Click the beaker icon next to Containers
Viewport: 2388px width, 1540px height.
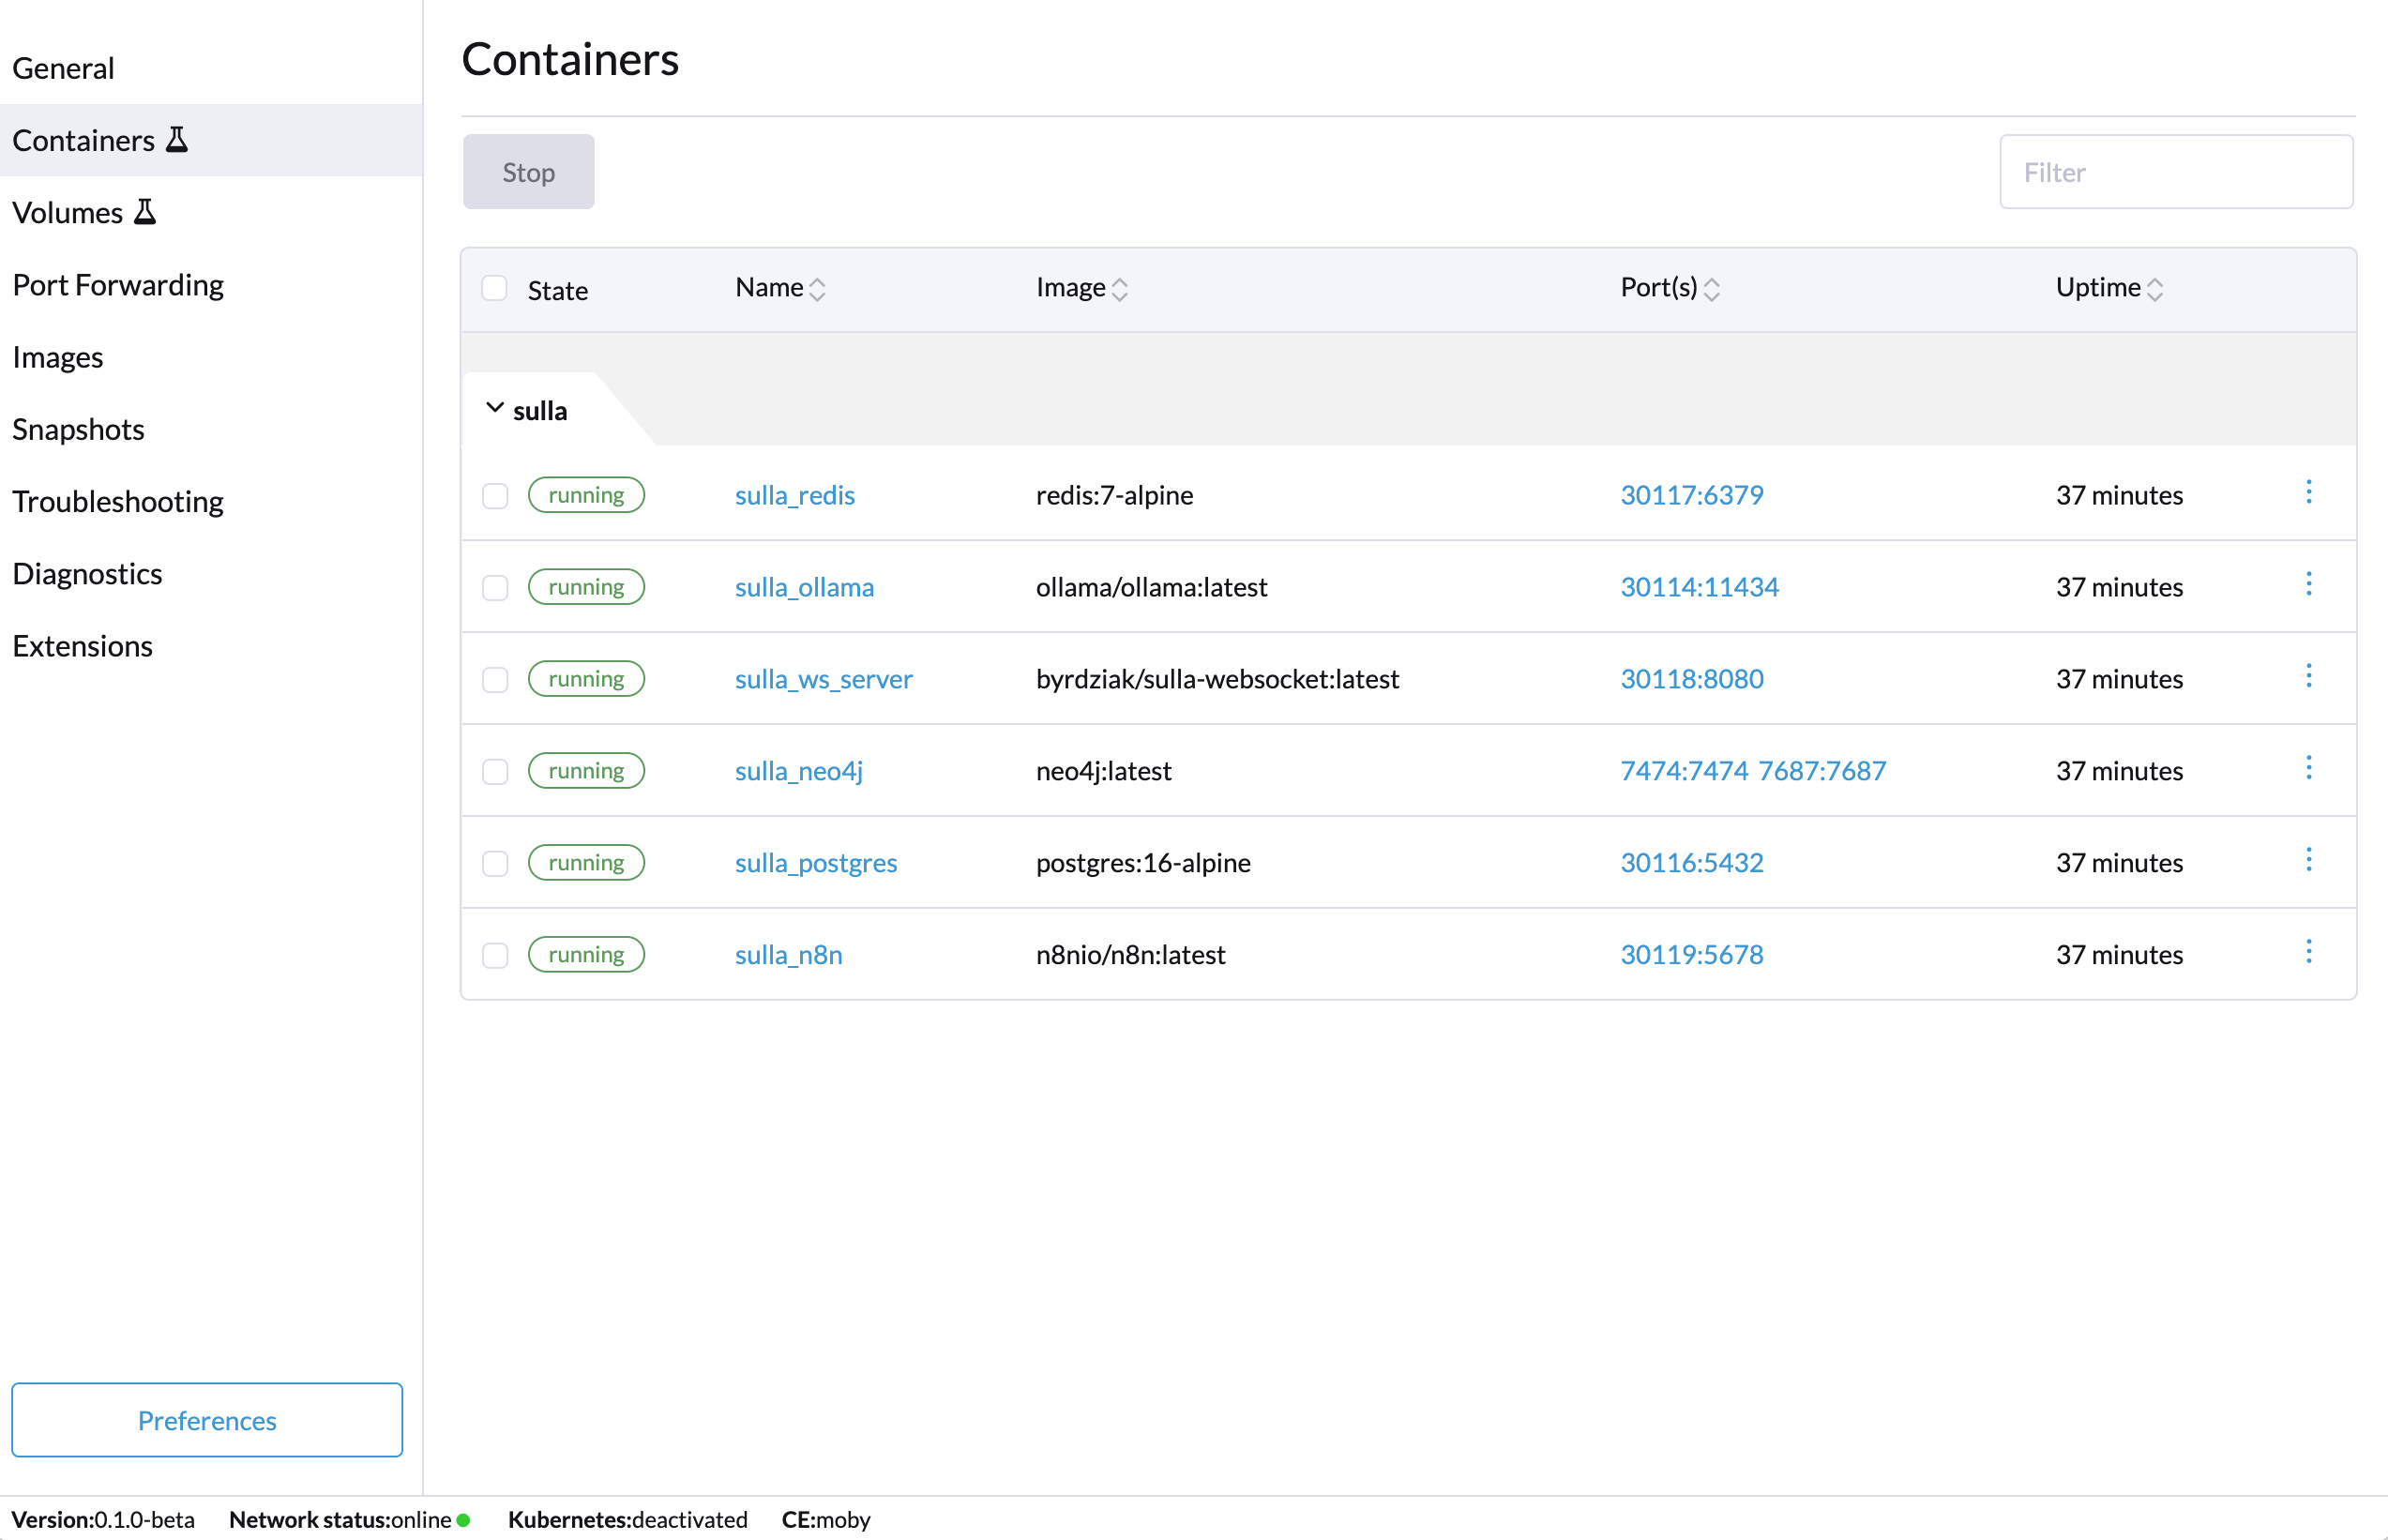[x=177, y=139]
